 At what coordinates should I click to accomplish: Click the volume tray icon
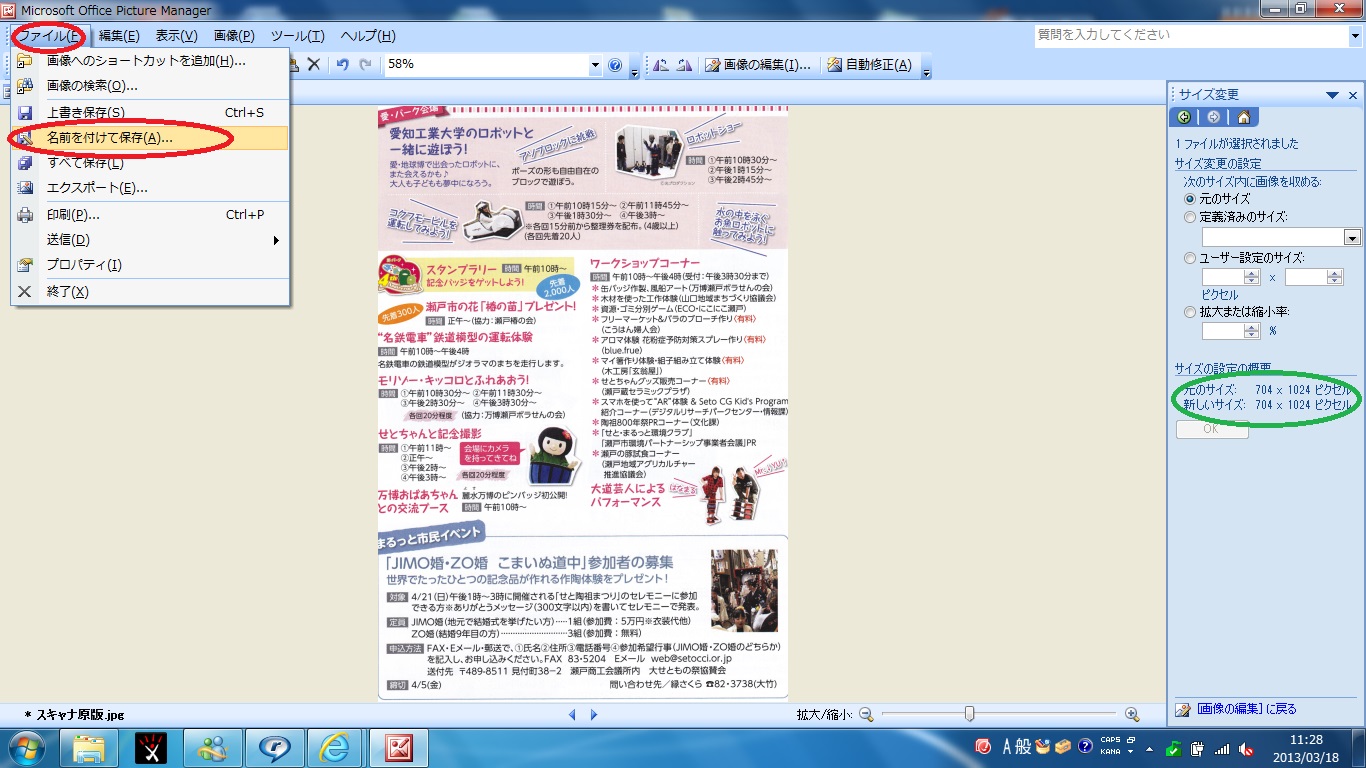point(1248,748)
